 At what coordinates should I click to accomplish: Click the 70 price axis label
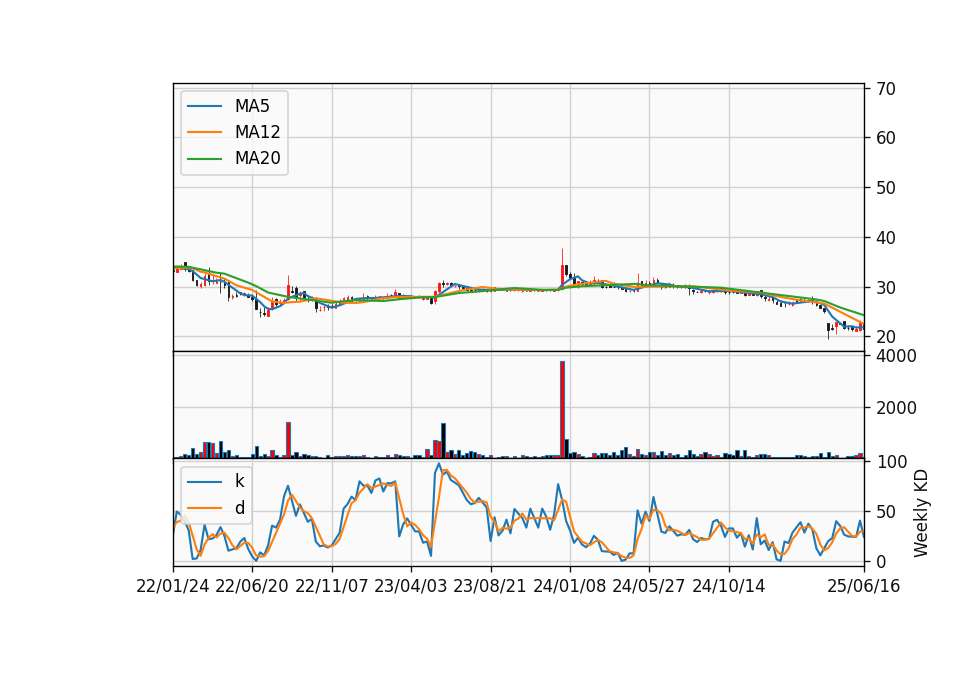pos(886,89)
